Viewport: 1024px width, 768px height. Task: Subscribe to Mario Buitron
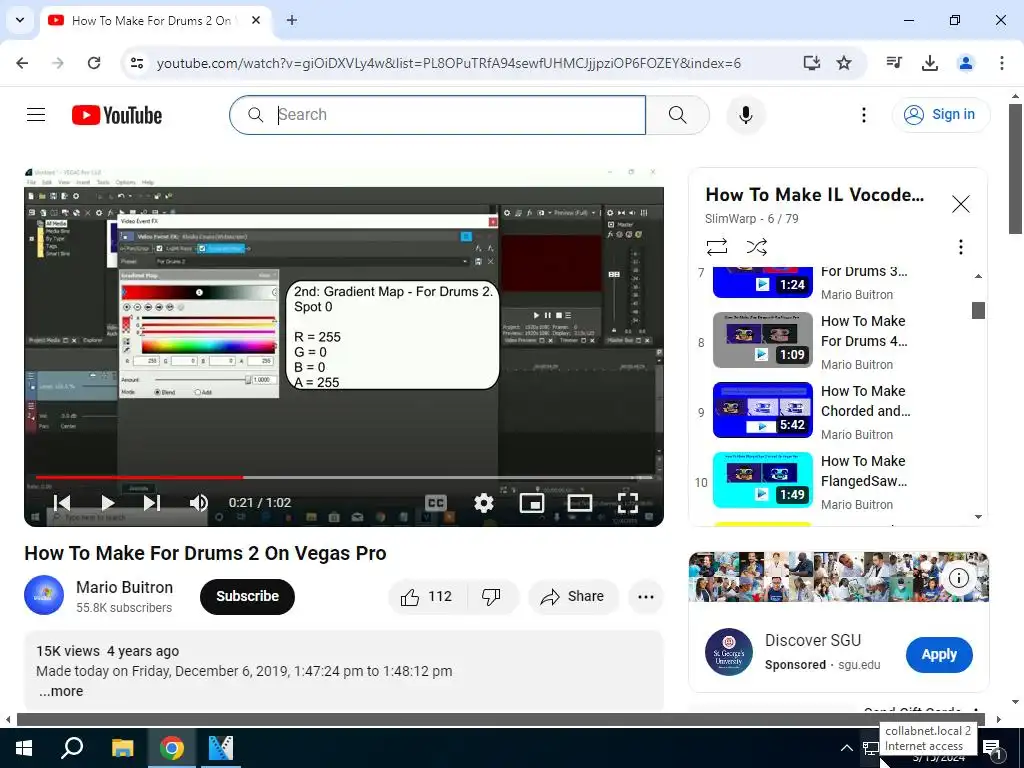(x=247, y=596)
